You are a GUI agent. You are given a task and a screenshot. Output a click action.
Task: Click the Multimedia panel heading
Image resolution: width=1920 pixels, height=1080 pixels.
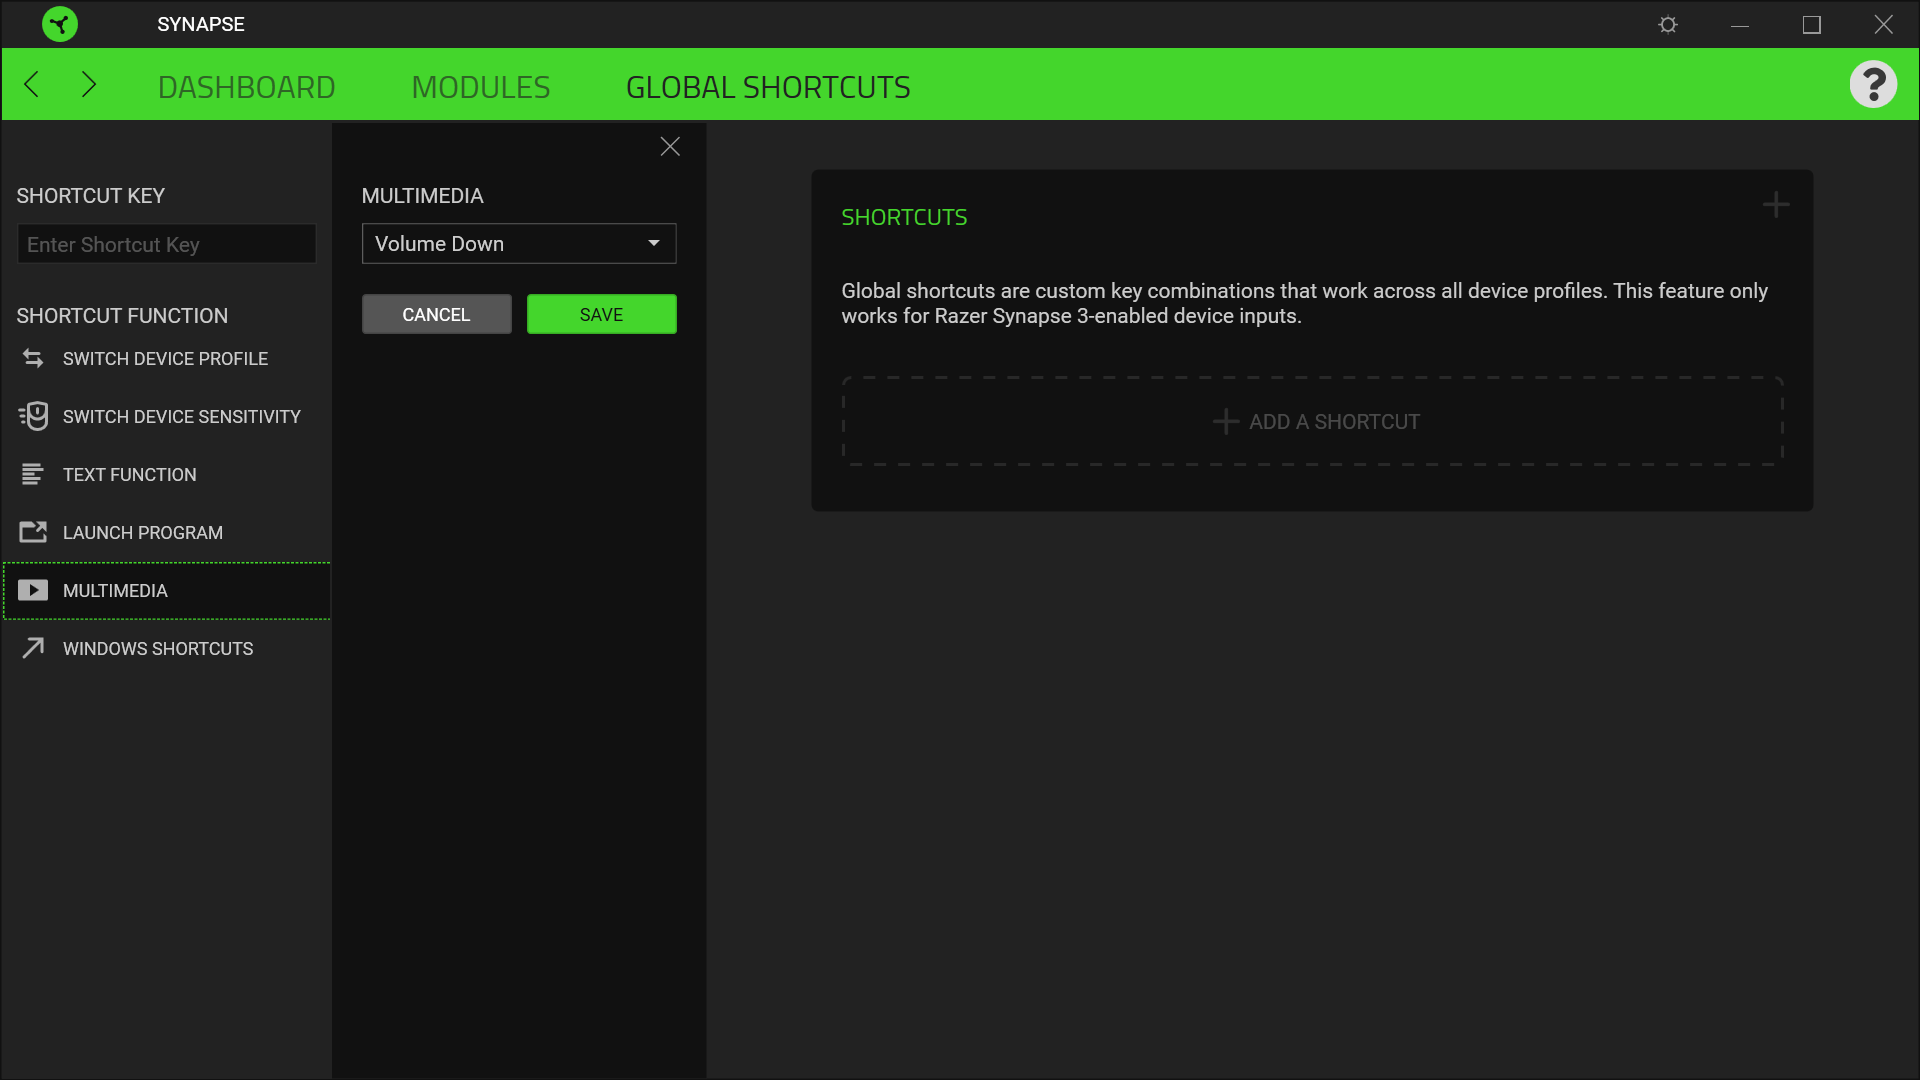[422, 196]
